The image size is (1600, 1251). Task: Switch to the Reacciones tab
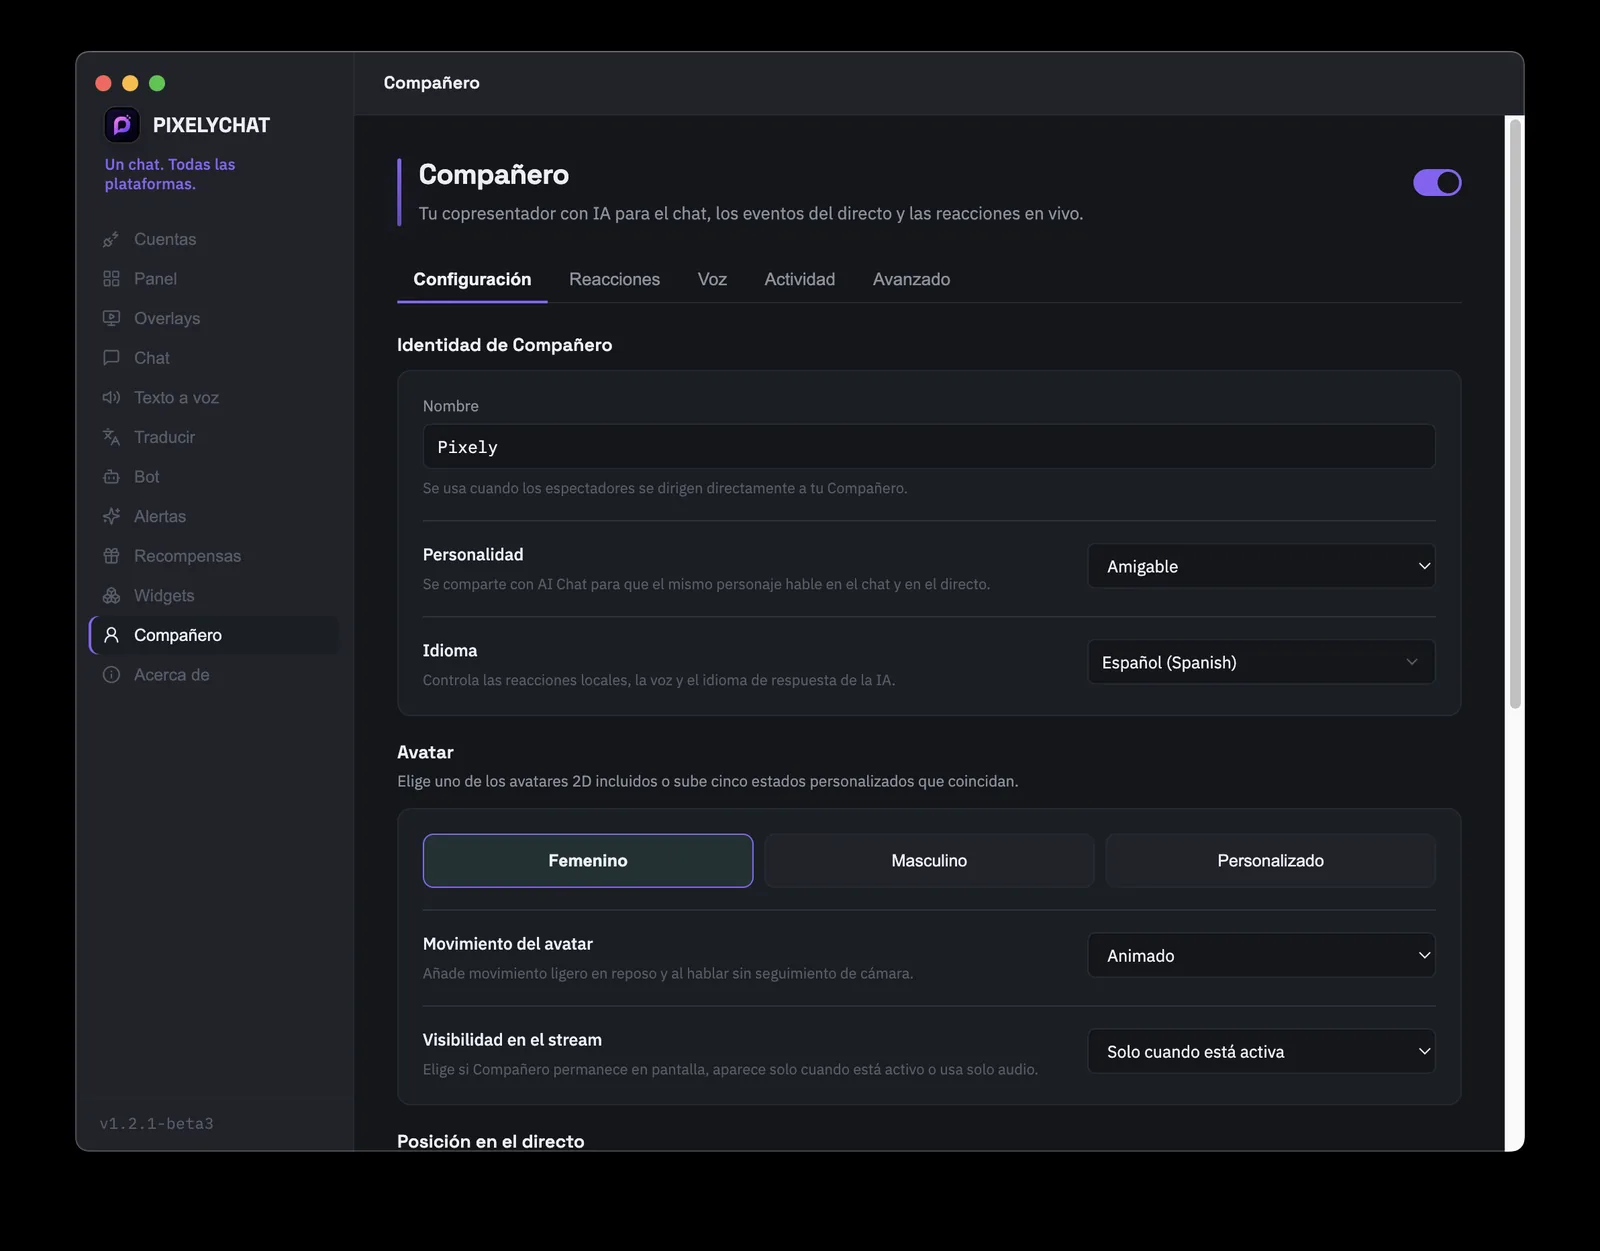[x=614, y=279]
